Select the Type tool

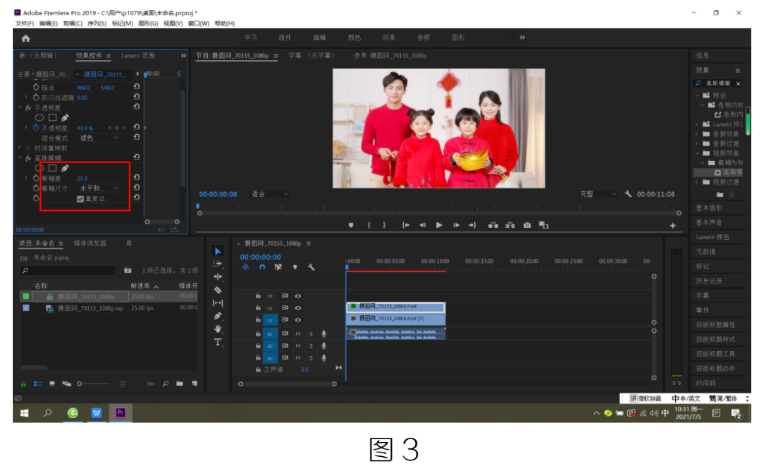click(218, 342)
